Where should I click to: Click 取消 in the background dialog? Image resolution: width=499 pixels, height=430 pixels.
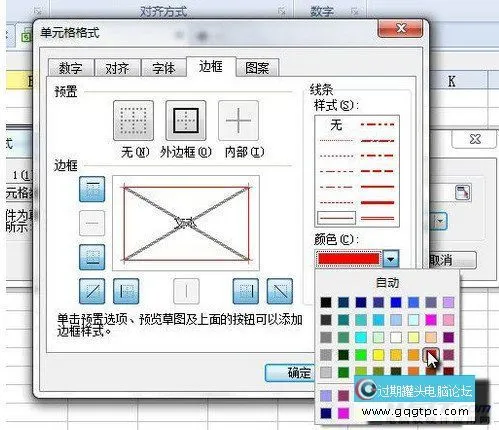pos(452,260)
